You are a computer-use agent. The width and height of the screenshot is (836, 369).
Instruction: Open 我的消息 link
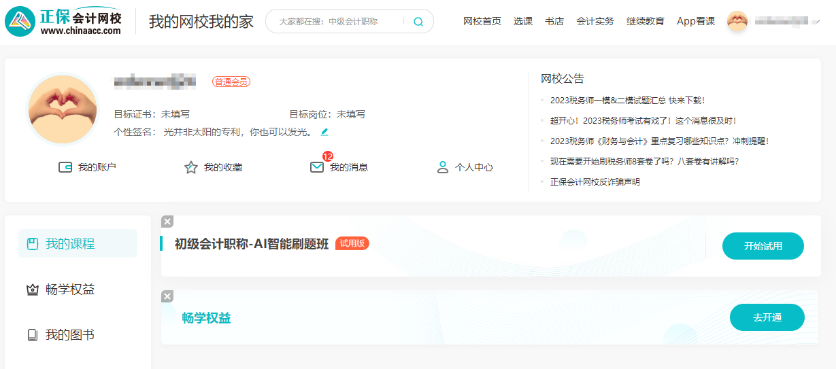point(349,167)
